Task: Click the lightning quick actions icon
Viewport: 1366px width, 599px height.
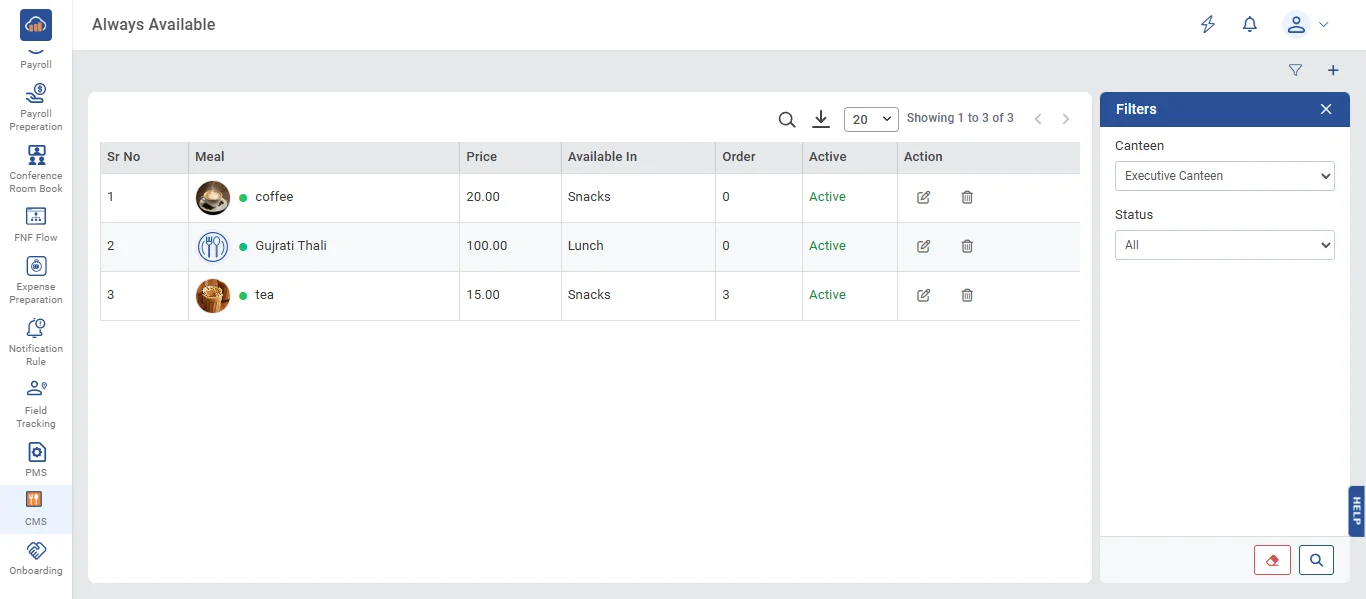Action: tap(1208, 25)
